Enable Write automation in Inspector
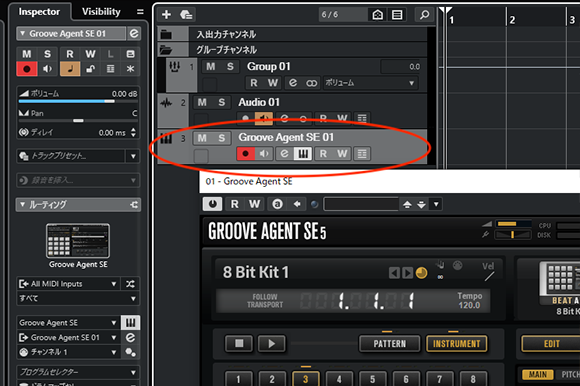This screenshot has height=386, width=580. (90, 54)
